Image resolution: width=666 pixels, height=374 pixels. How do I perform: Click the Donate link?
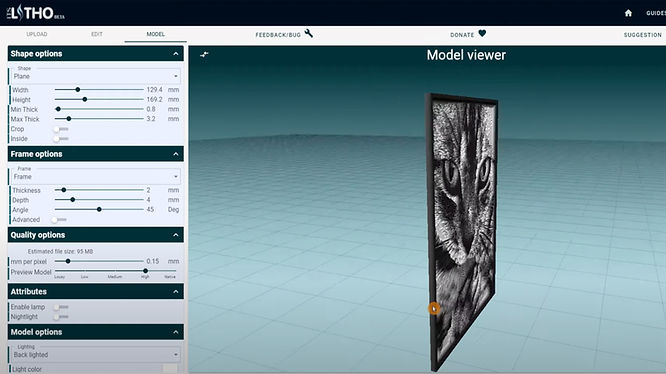(462, 35)
